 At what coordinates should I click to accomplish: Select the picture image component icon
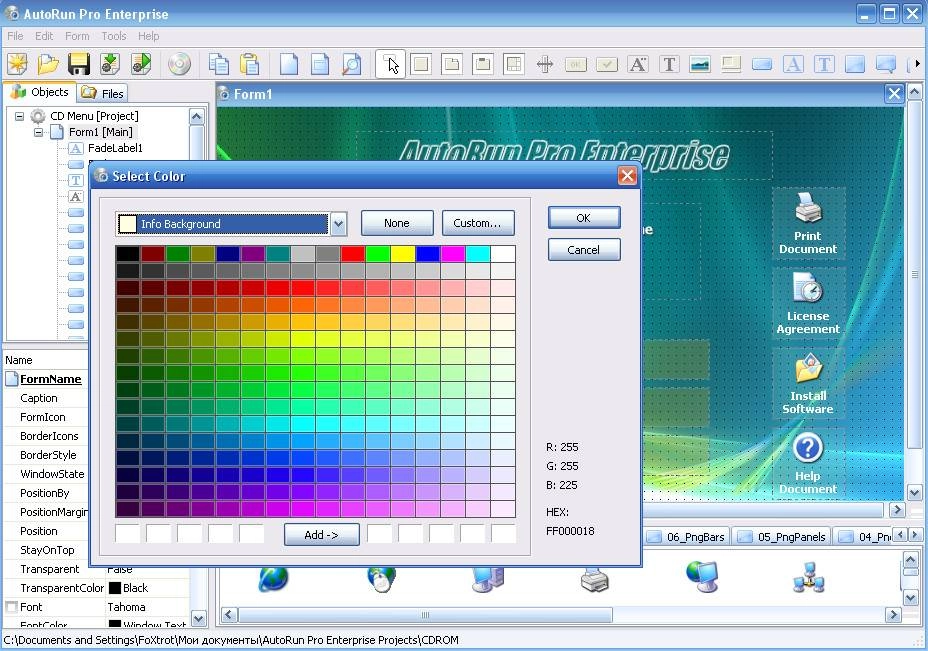(700, 64)
